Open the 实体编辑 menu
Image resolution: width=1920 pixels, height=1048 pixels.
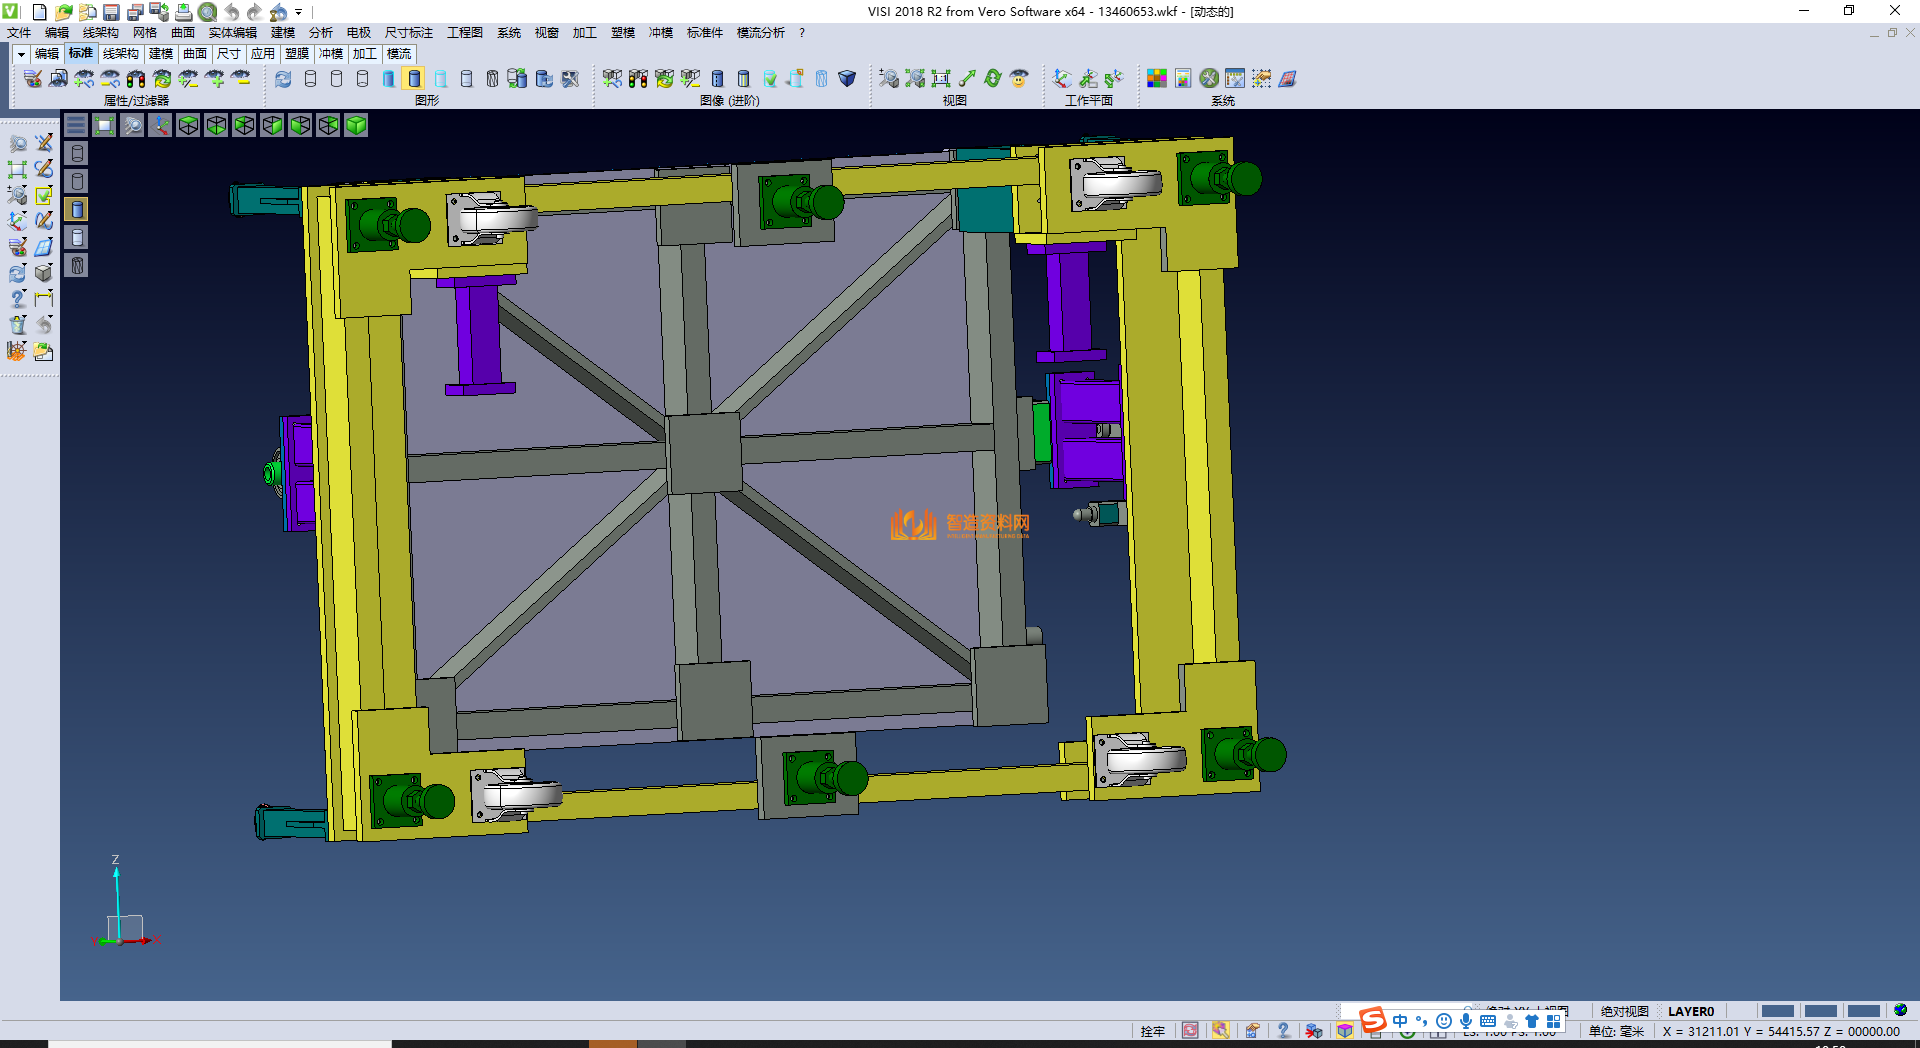click(x=232, y=33)
